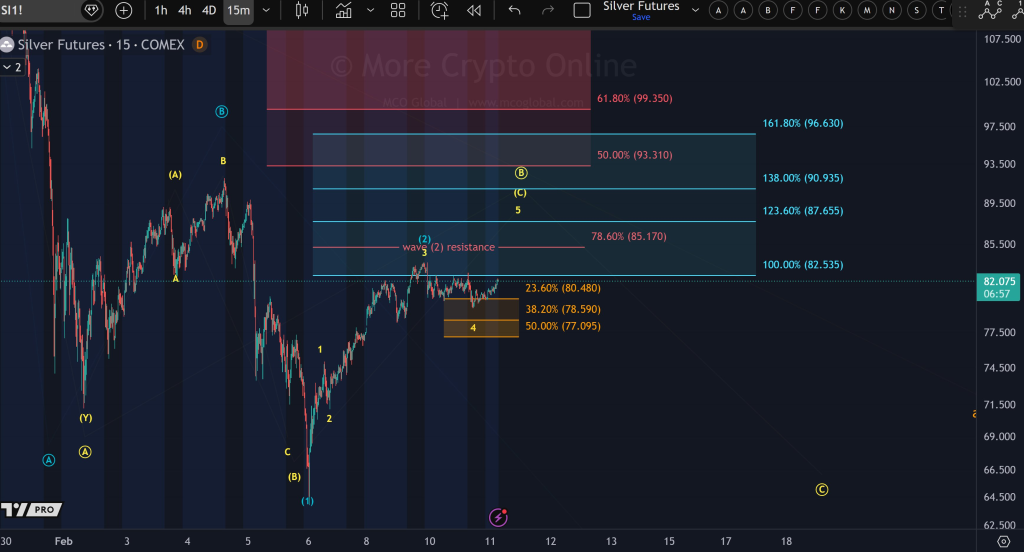Select the N quick layout circle
Image resolution: width=1024 pixels, height=552 pixels.
click(x=891, y=10)
